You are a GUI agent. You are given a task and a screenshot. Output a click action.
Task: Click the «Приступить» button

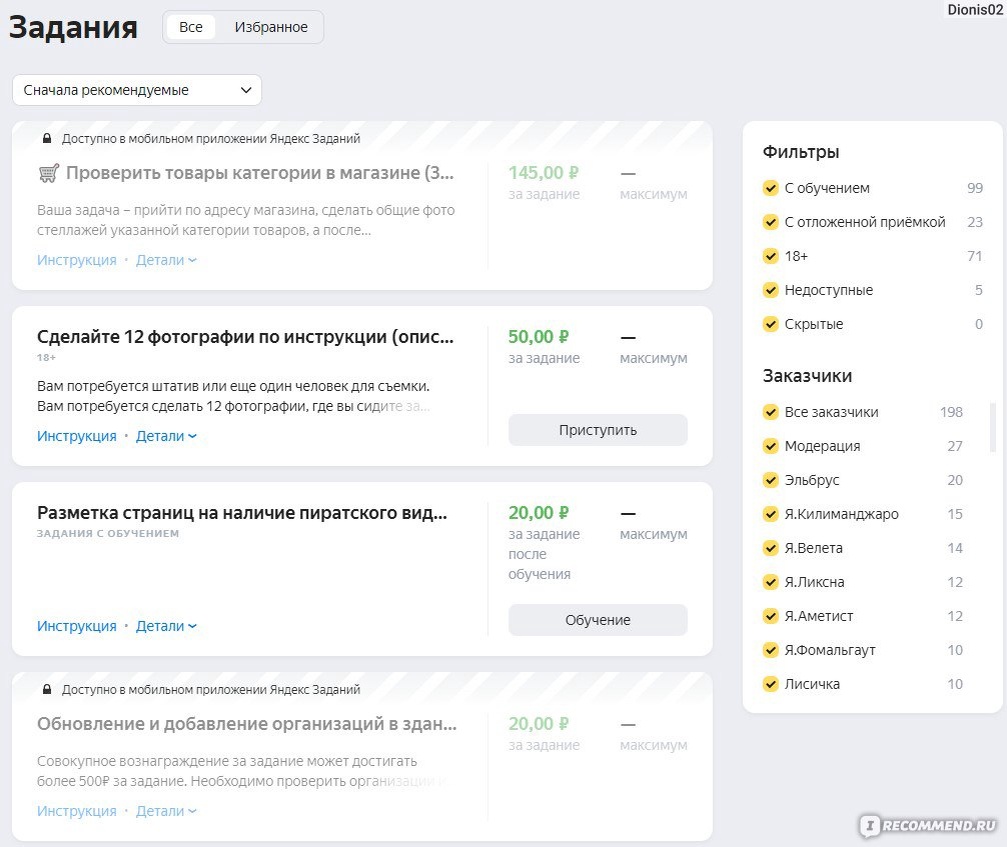pos(597,429)
